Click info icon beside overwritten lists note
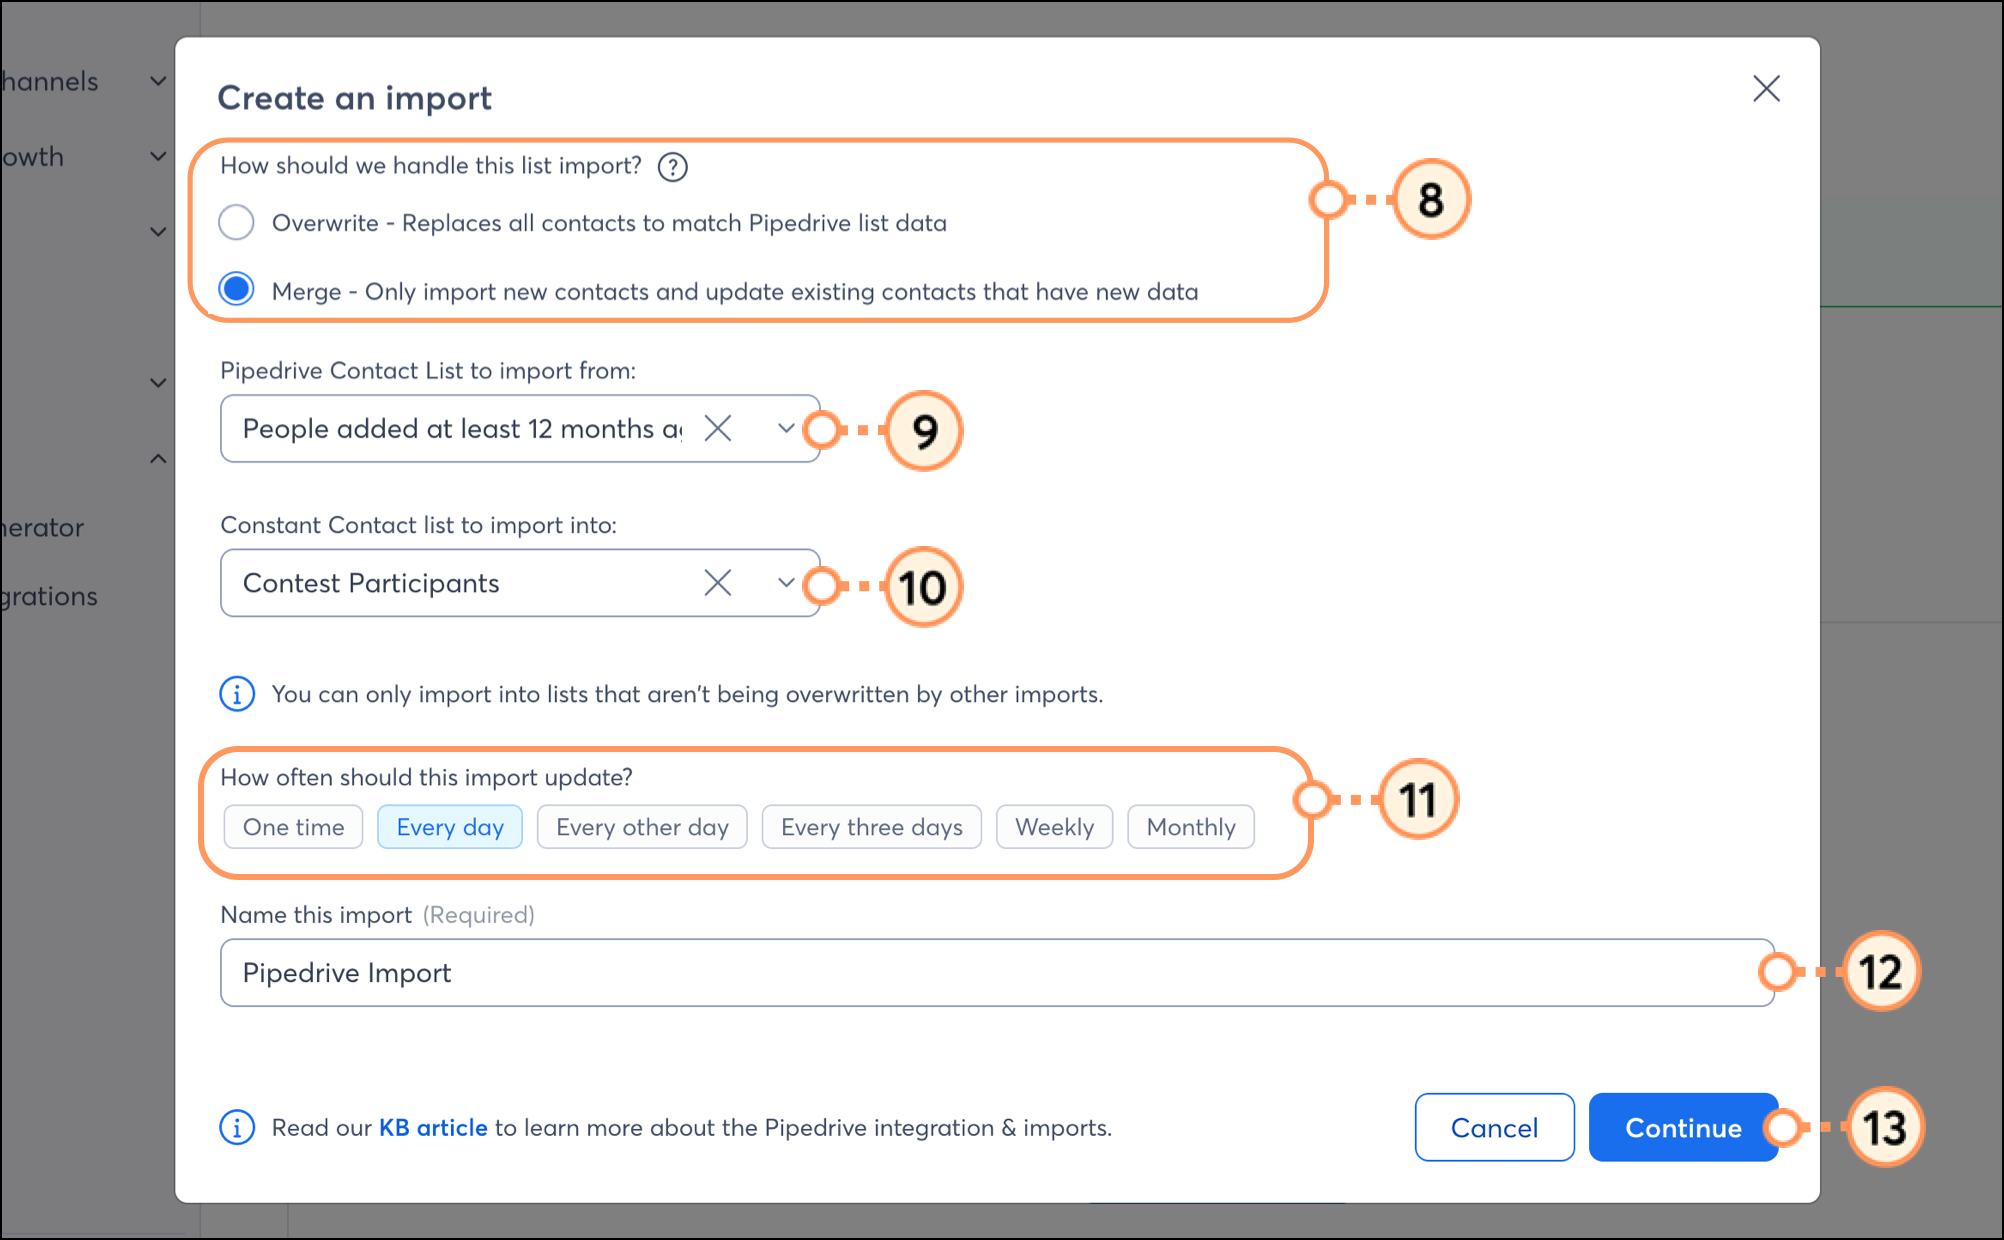Viewport: 2004px width, 1240px height. coord(237,694)
